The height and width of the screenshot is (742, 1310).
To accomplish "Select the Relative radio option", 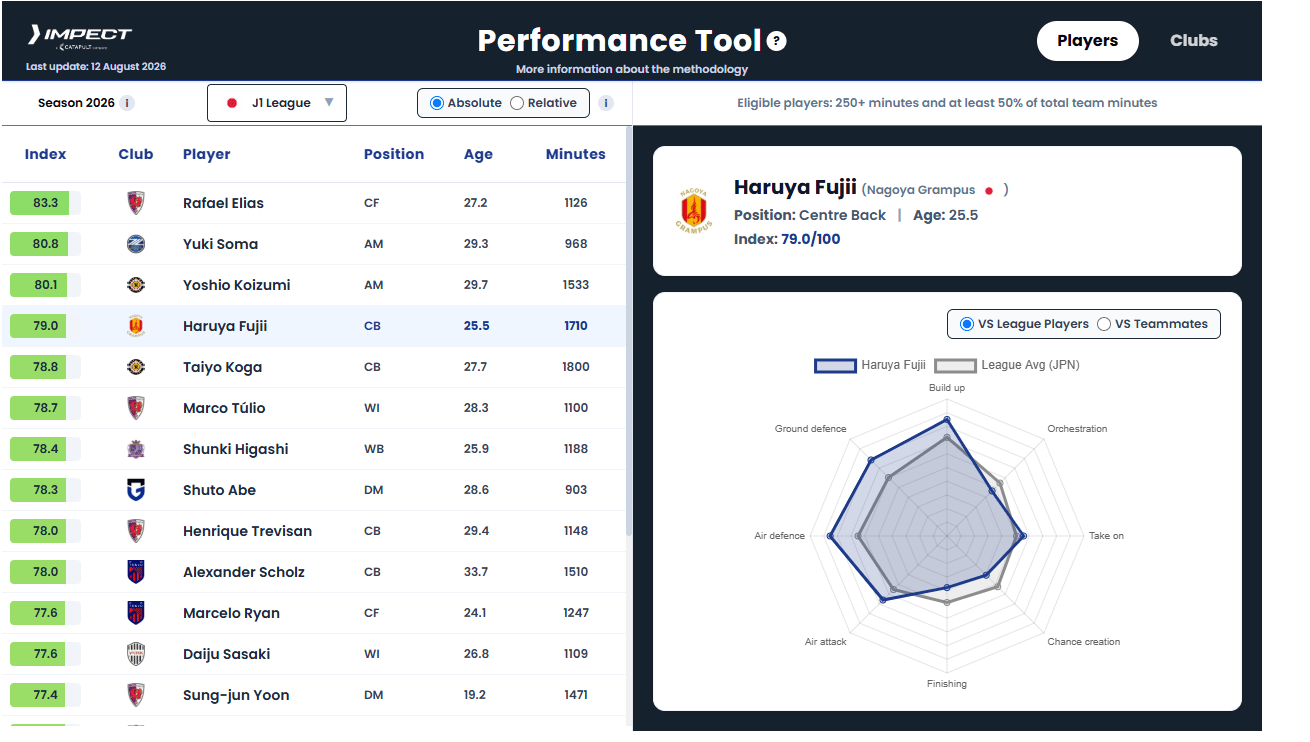I will pyautogui.click(x=517, y=103).
